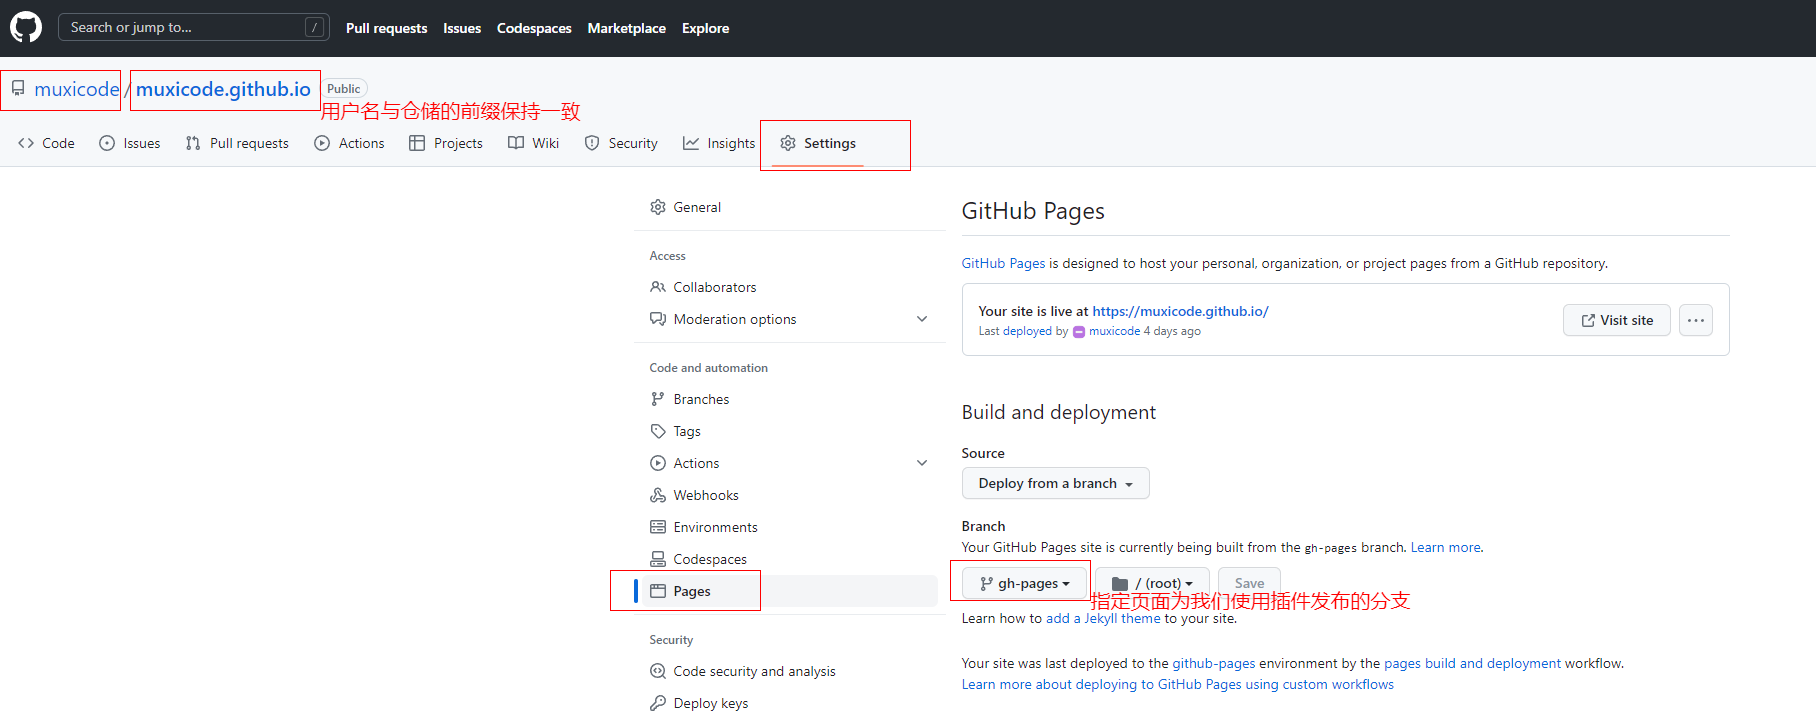Click the Codespaces sidebar icon
This screenshot has width=1817, height=720.
[x=657, y=559]
